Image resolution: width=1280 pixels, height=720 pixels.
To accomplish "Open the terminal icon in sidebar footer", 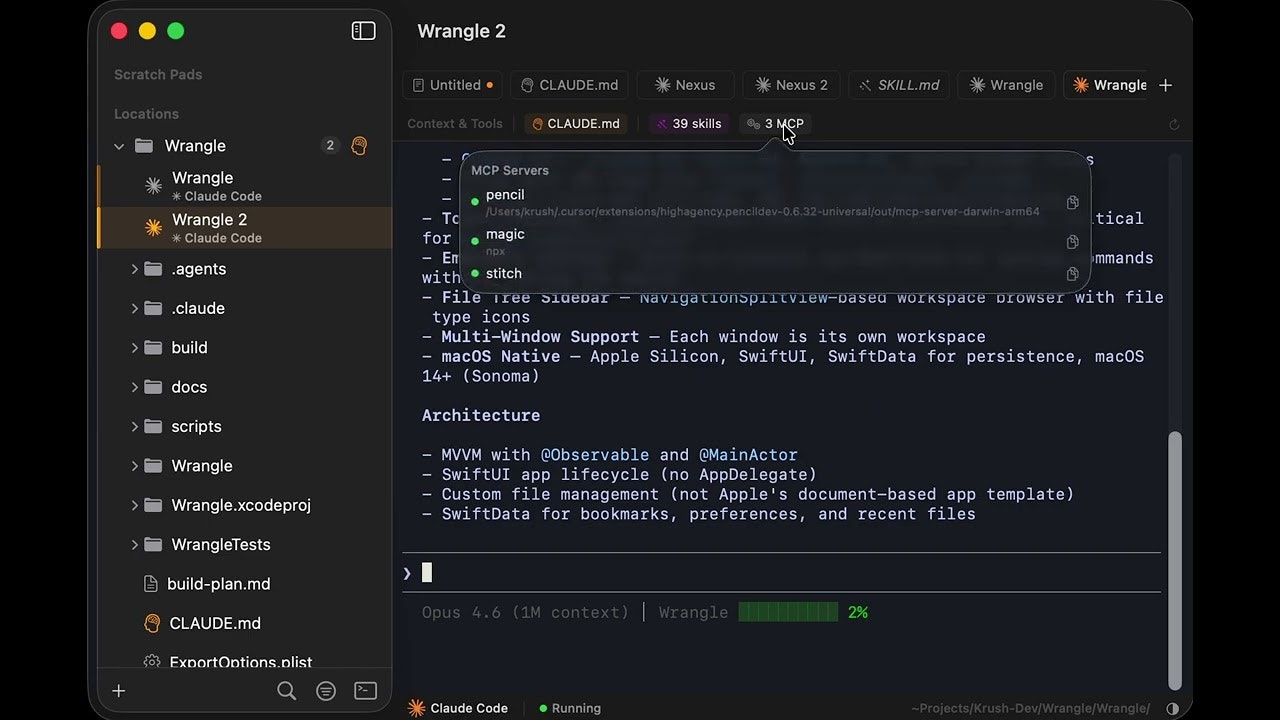I will (365, 691).
